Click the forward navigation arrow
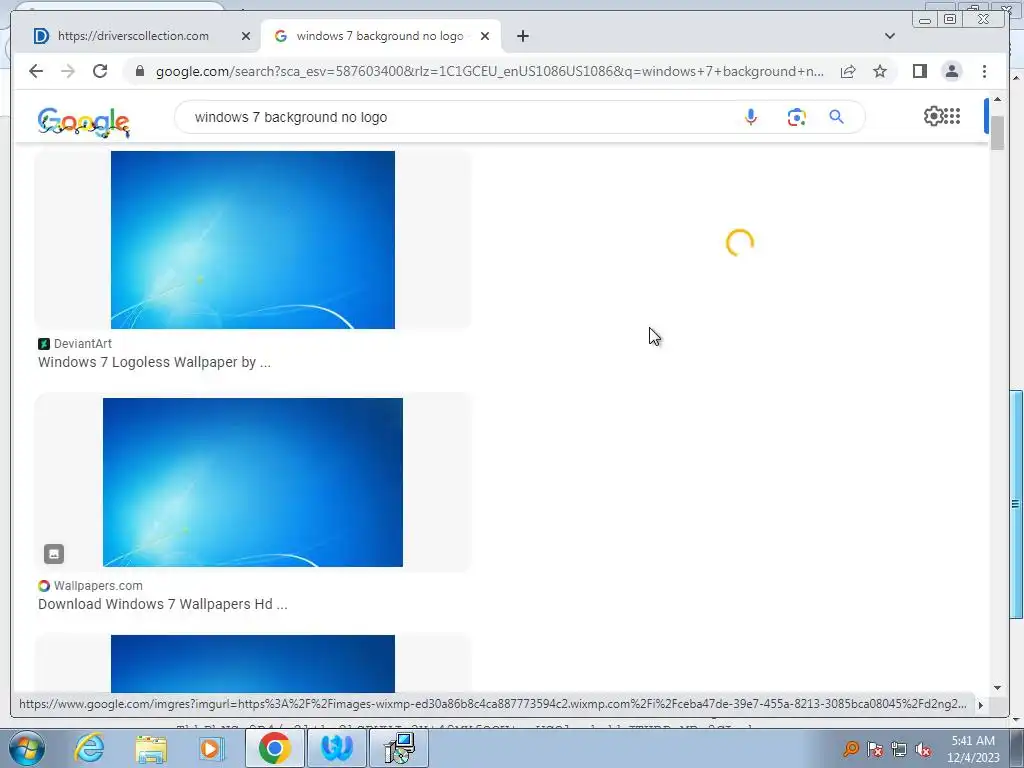1024x768 pixels. point(68,71)
